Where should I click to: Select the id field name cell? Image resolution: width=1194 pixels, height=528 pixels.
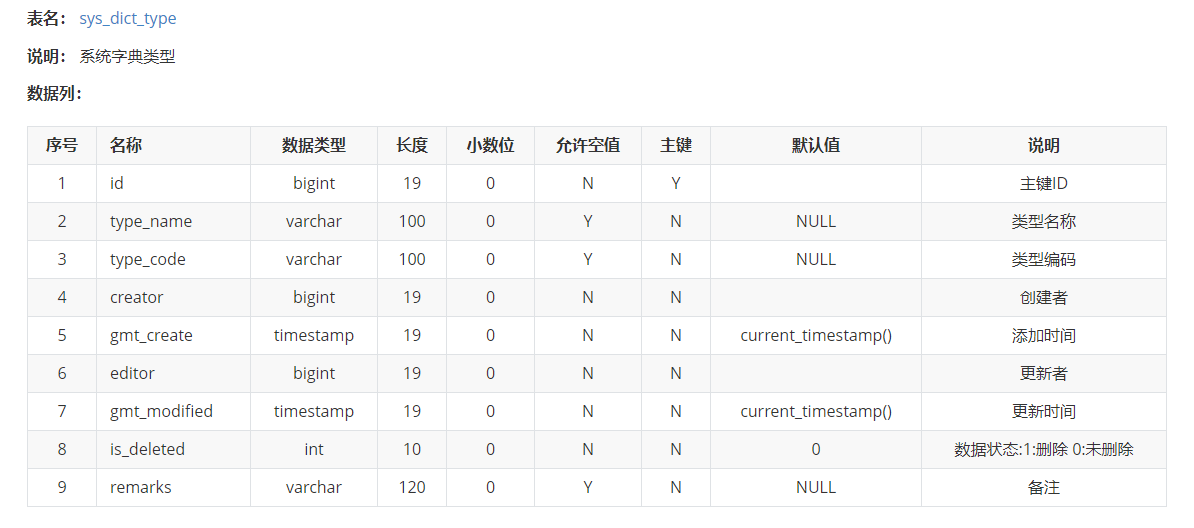pyautogui.click(x=117, y=184)
